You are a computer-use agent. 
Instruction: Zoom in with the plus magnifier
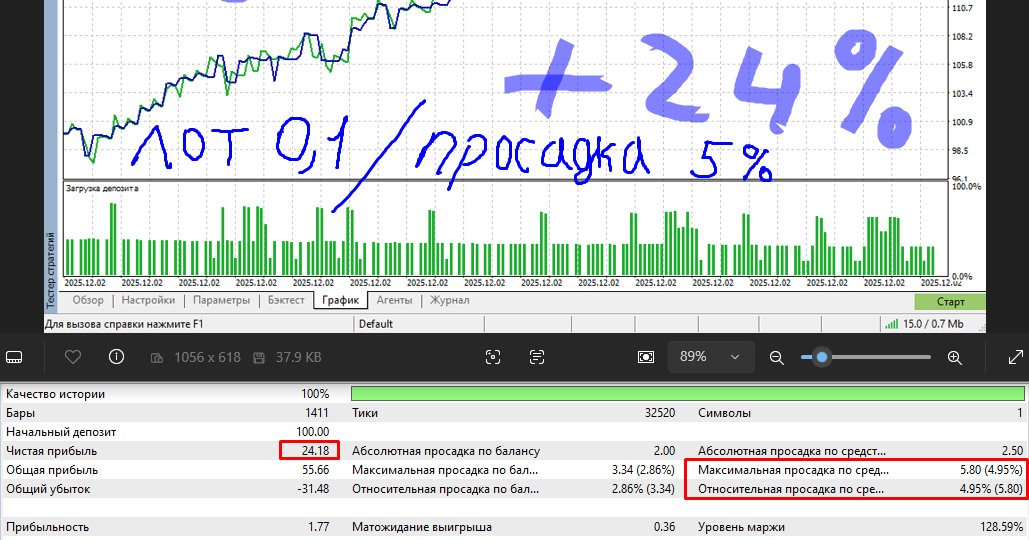click(955, 358)
